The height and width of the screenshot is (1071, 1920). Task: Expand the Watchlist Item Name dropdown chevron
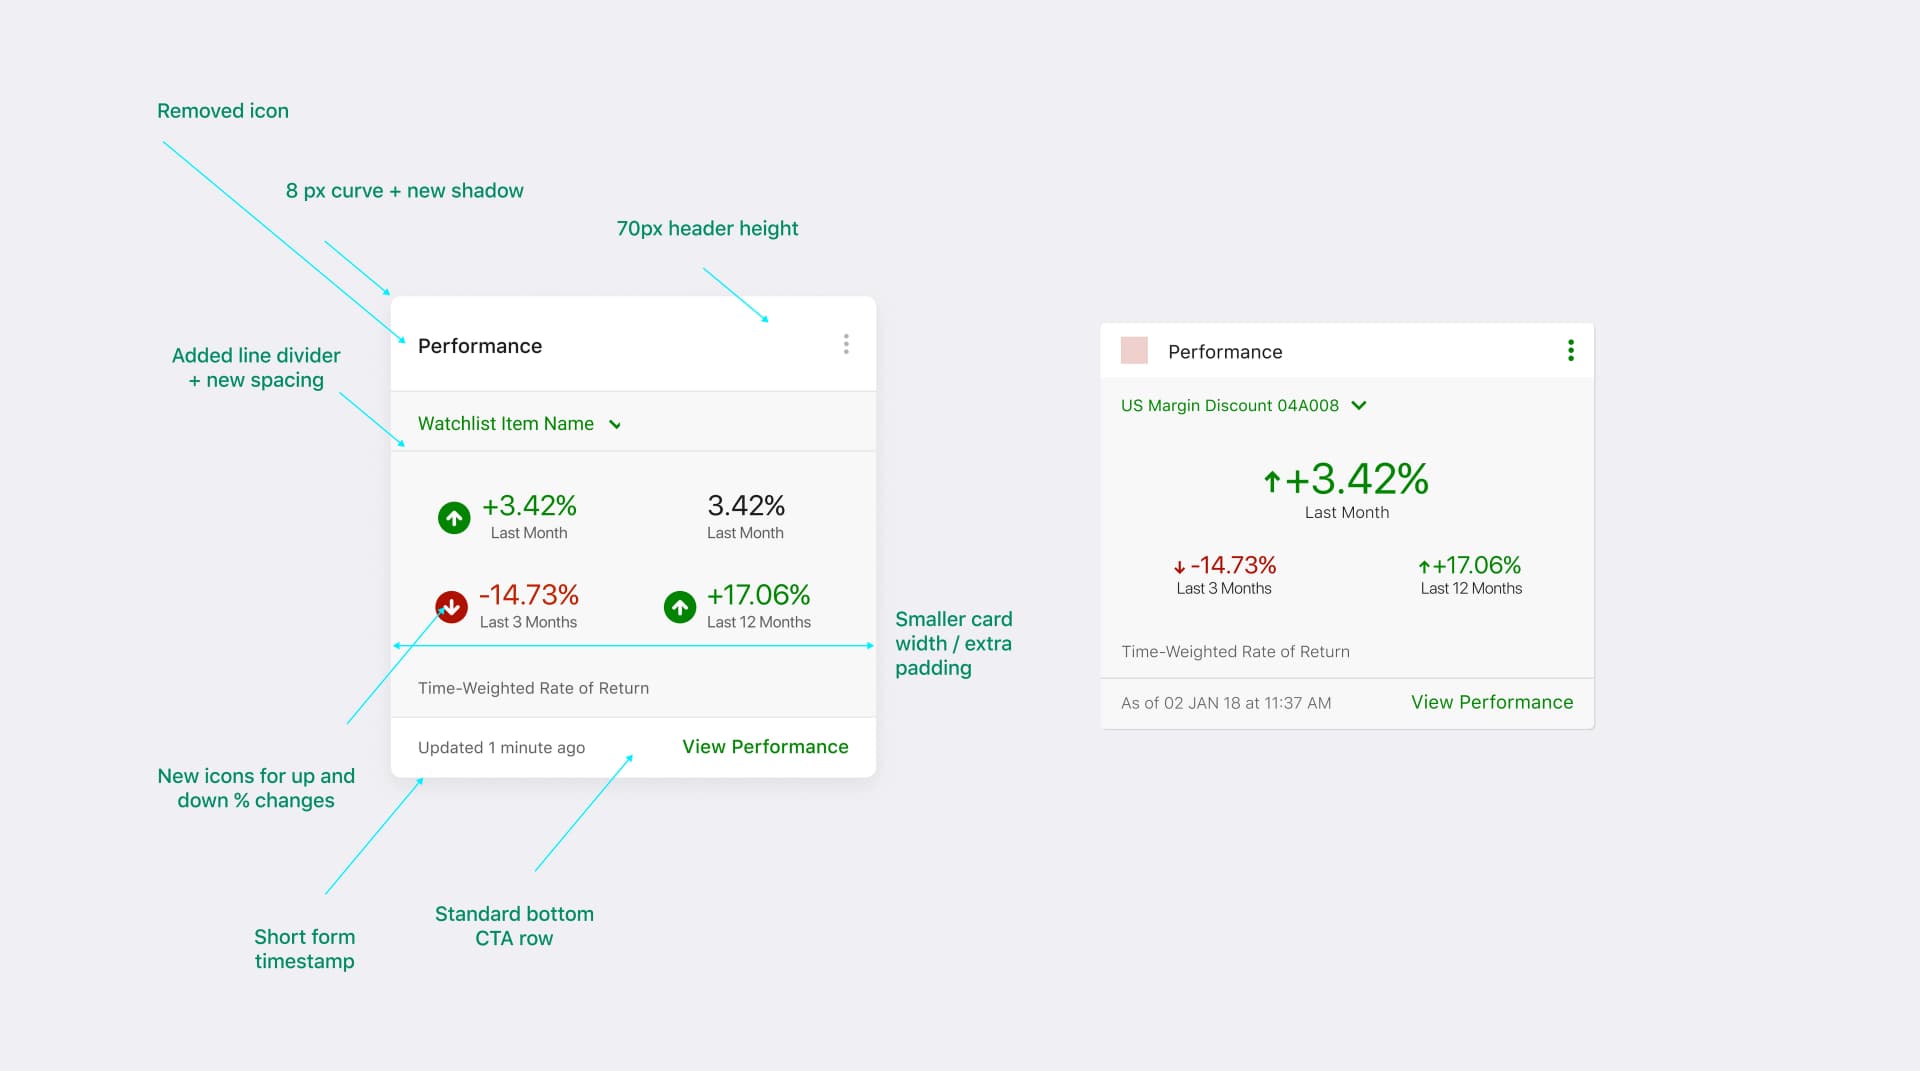[615, 425]
